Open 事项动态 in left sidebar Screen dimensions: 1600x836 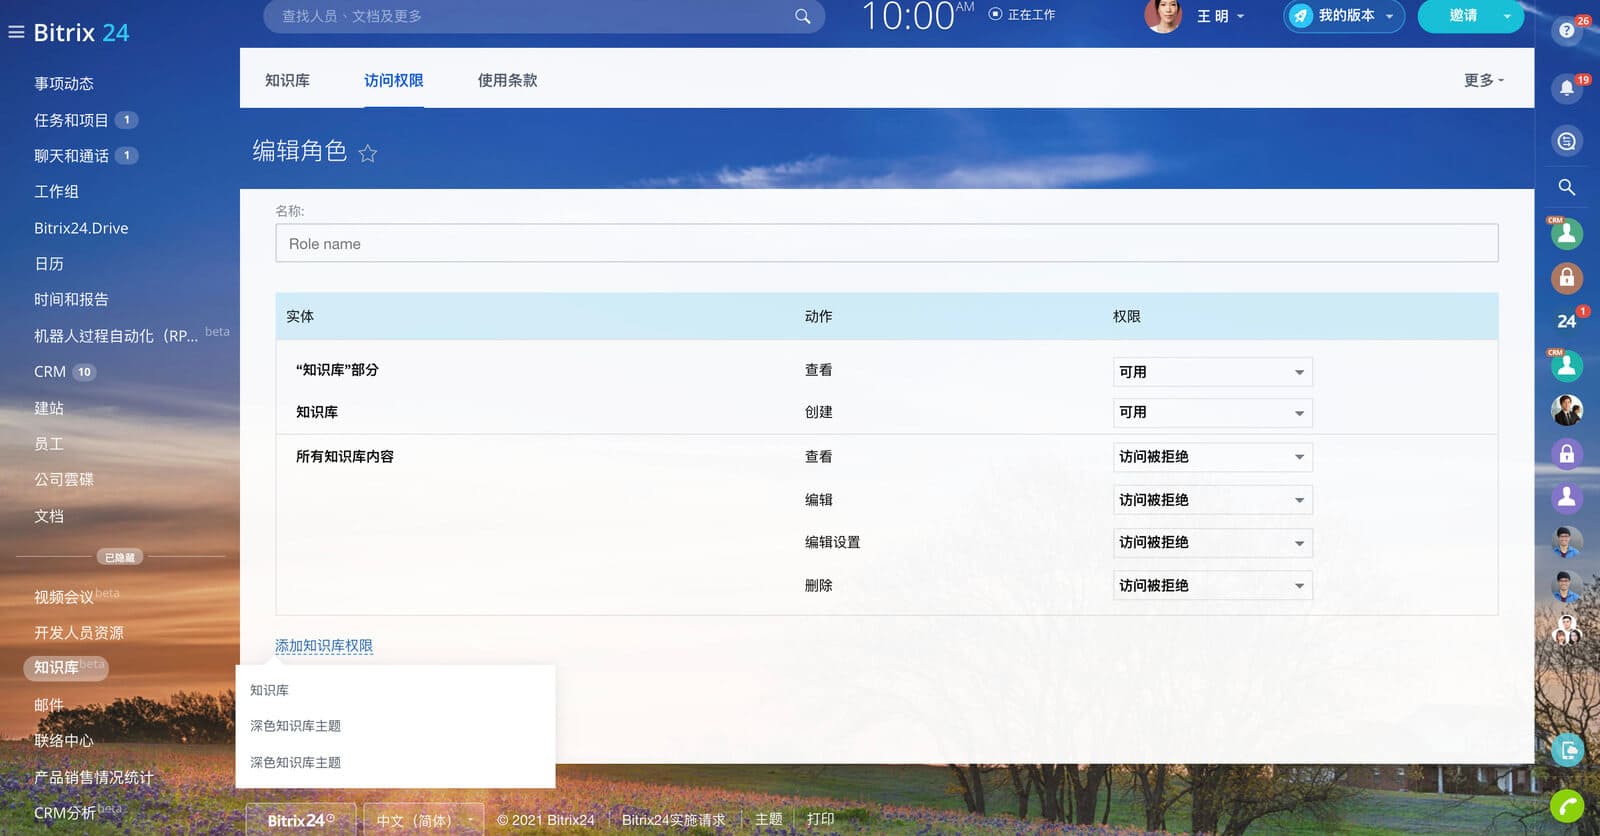pyautogui.click(x=64, y=84)
